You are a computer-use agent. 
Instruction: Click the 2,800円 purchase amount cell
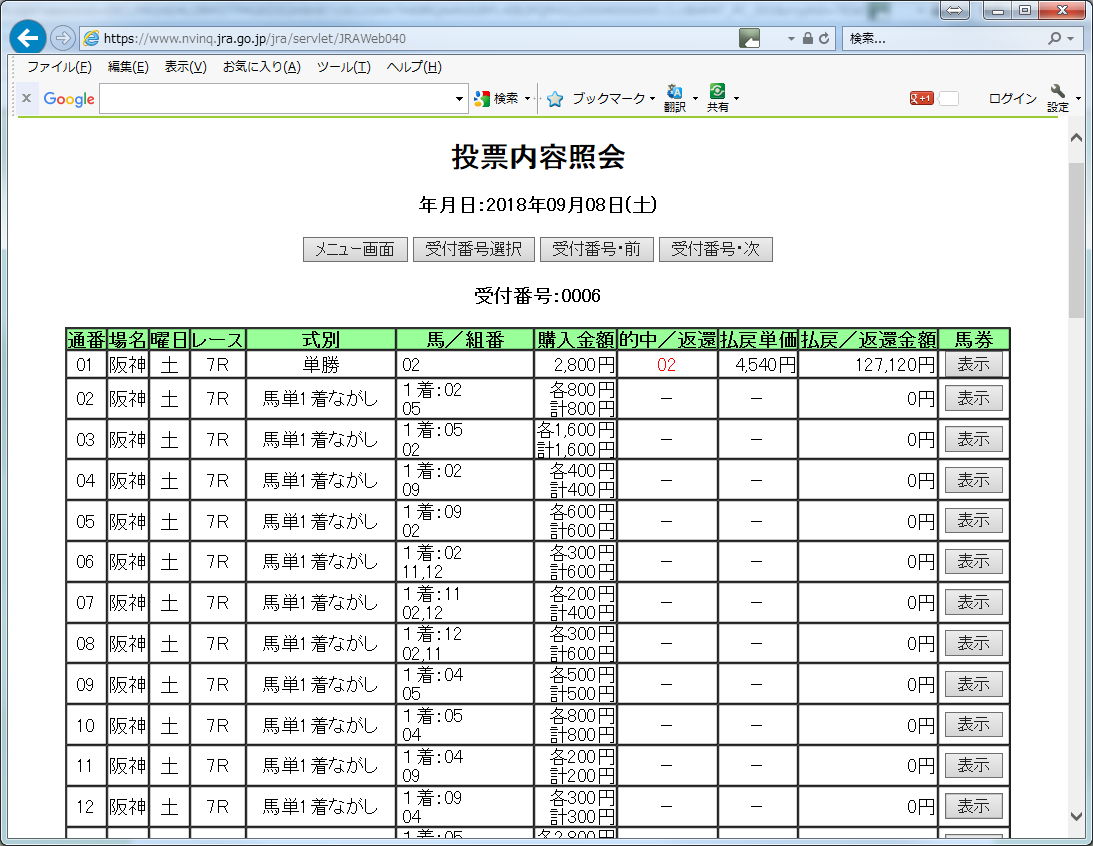coord(575,364)
